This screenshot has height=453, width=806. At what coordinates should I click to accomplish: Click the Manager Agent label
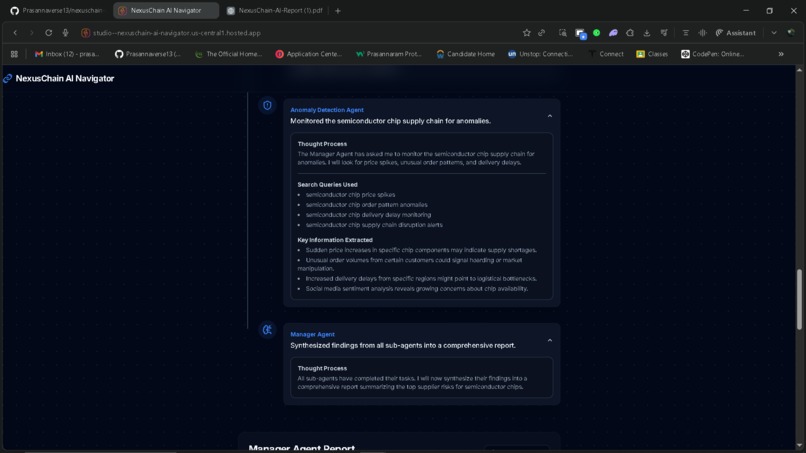(312, 334)
